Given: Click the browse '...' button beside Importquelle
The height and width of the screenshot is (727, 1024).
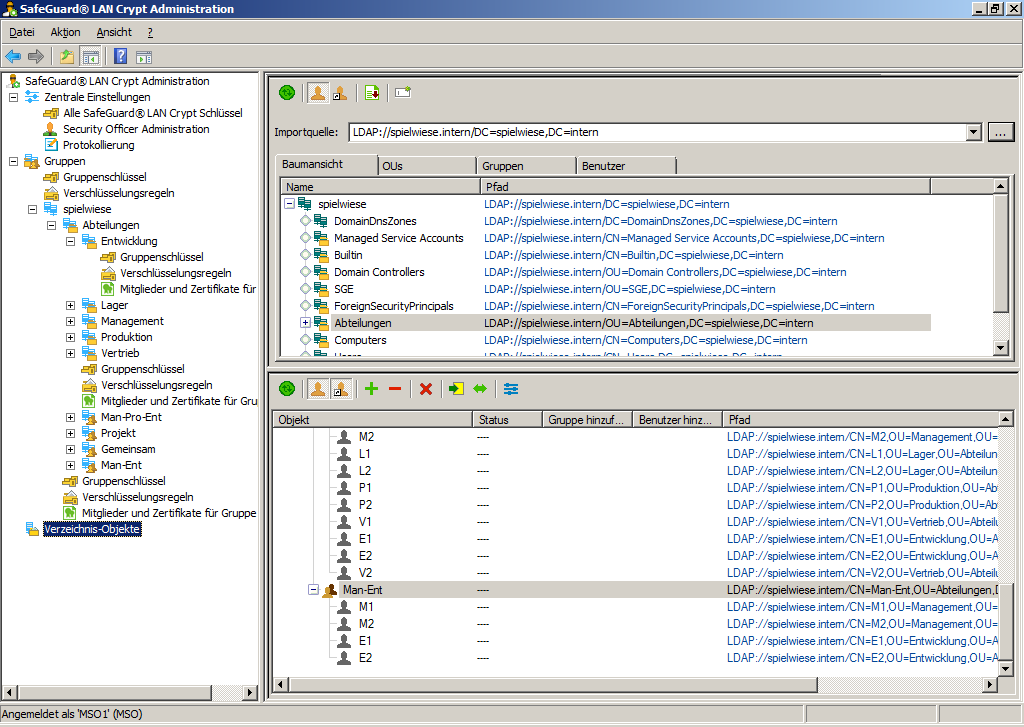Looking at the screenshot, I should (1001, 132).
